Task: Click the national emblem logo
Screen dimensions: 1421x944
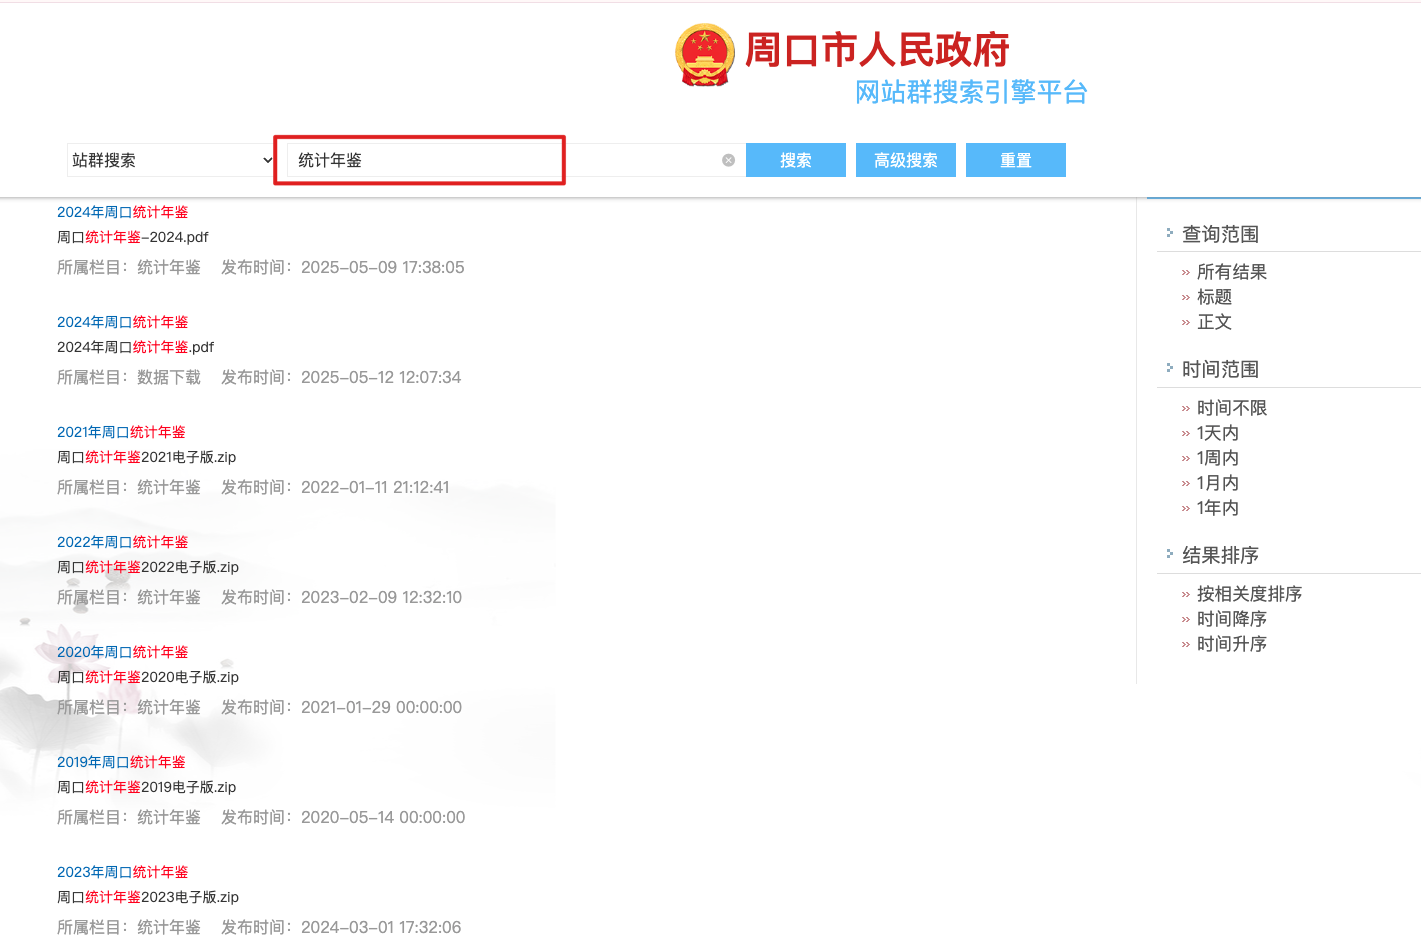Action: click(705, 55)
